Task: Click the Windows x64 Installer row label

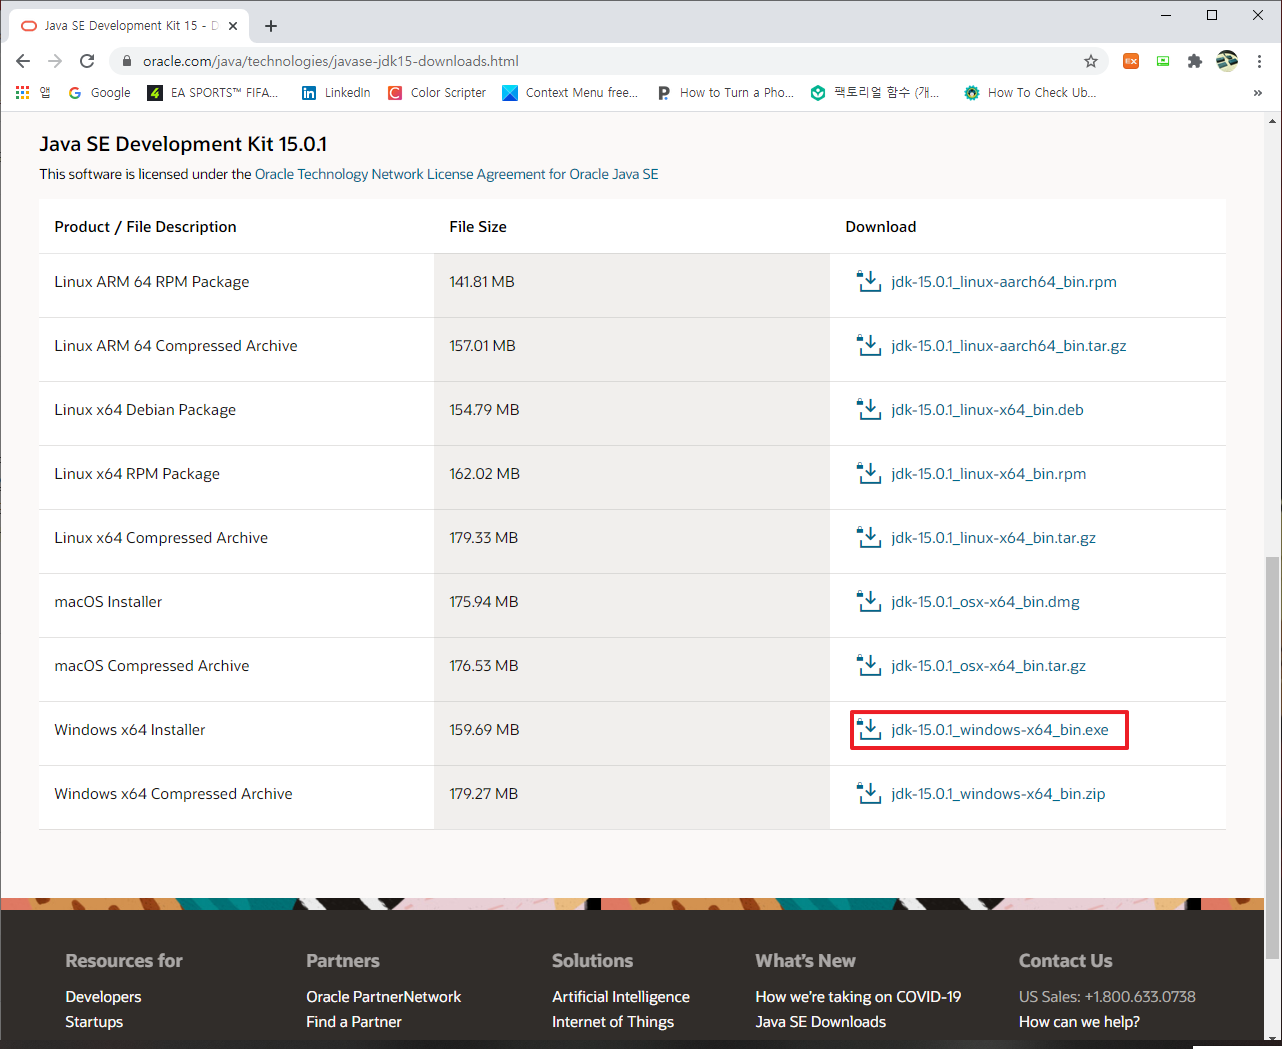Action: 130,730
